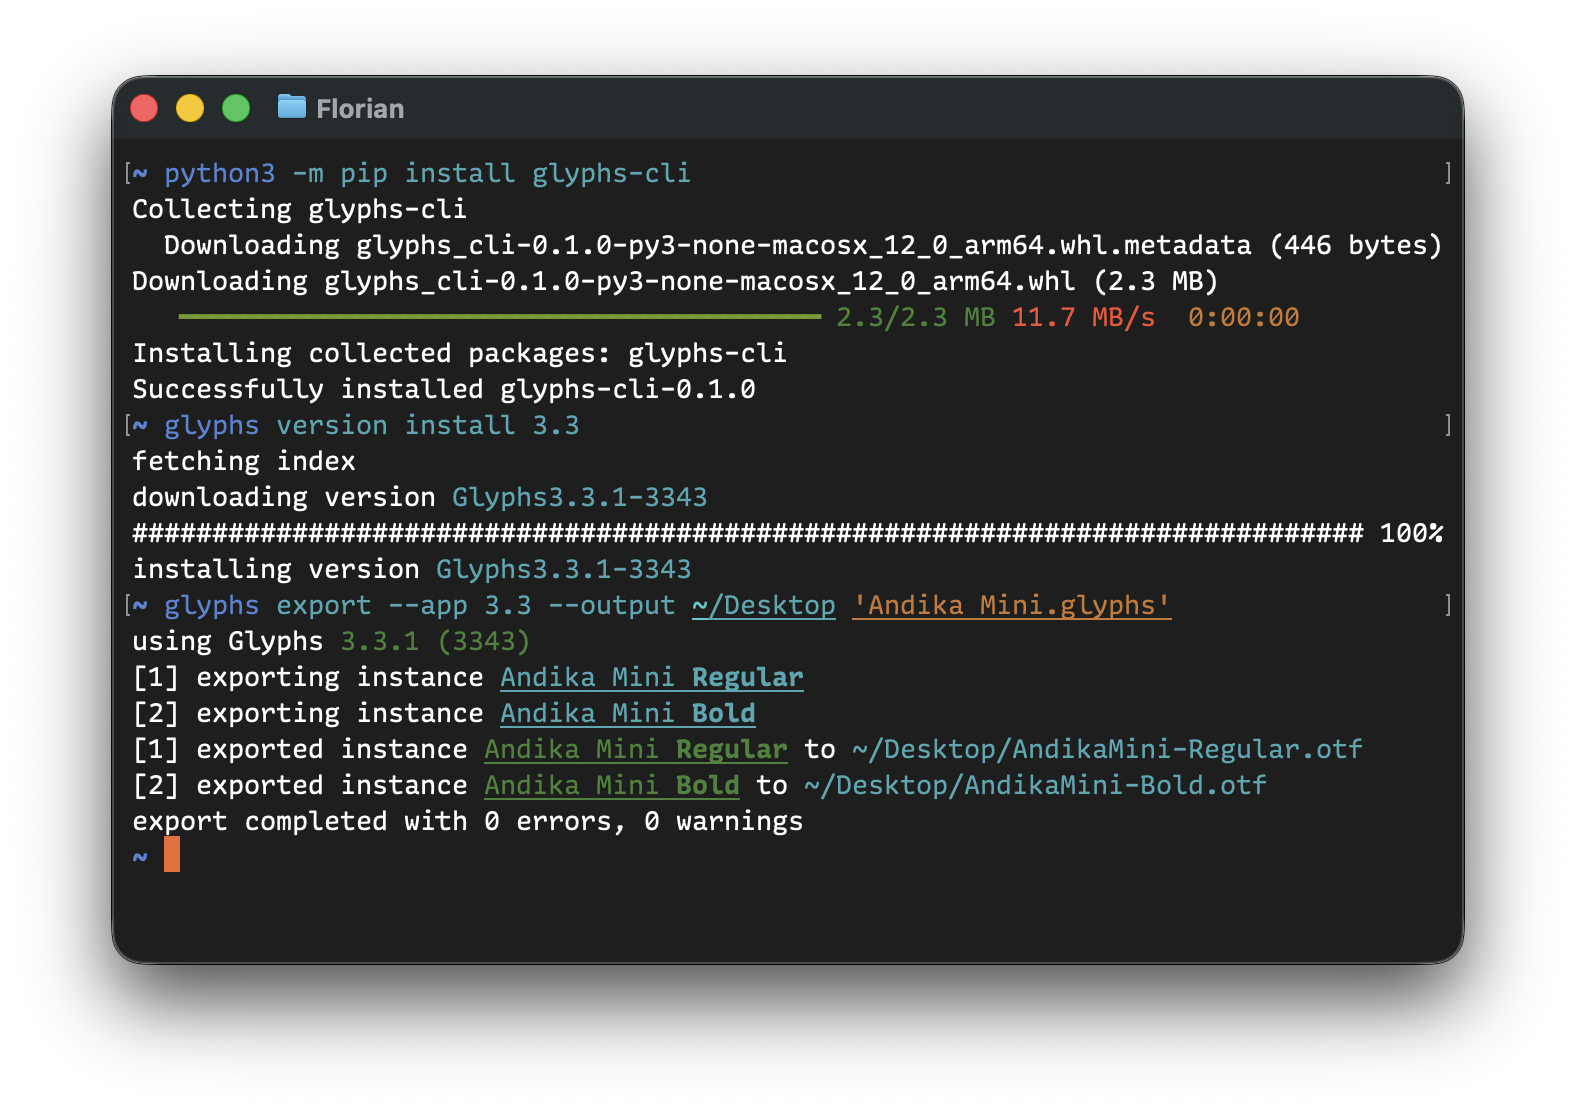Open the underlined "~/Desktop" output path

tap(763, 605)
